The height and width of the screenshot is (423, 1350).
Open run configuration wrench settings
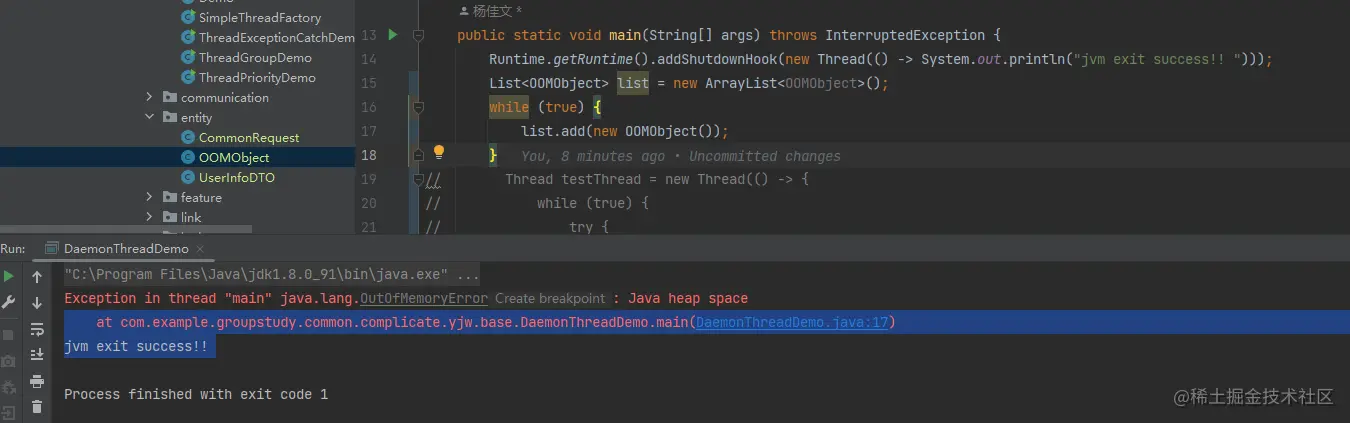[x=9, y=302]
